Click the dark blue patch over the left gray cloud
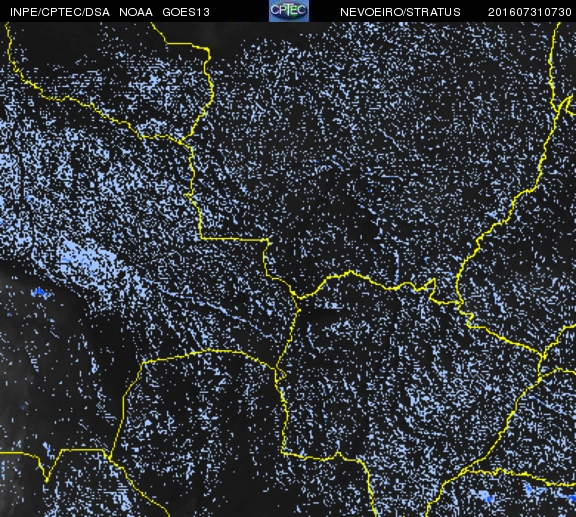 point(39,292)
